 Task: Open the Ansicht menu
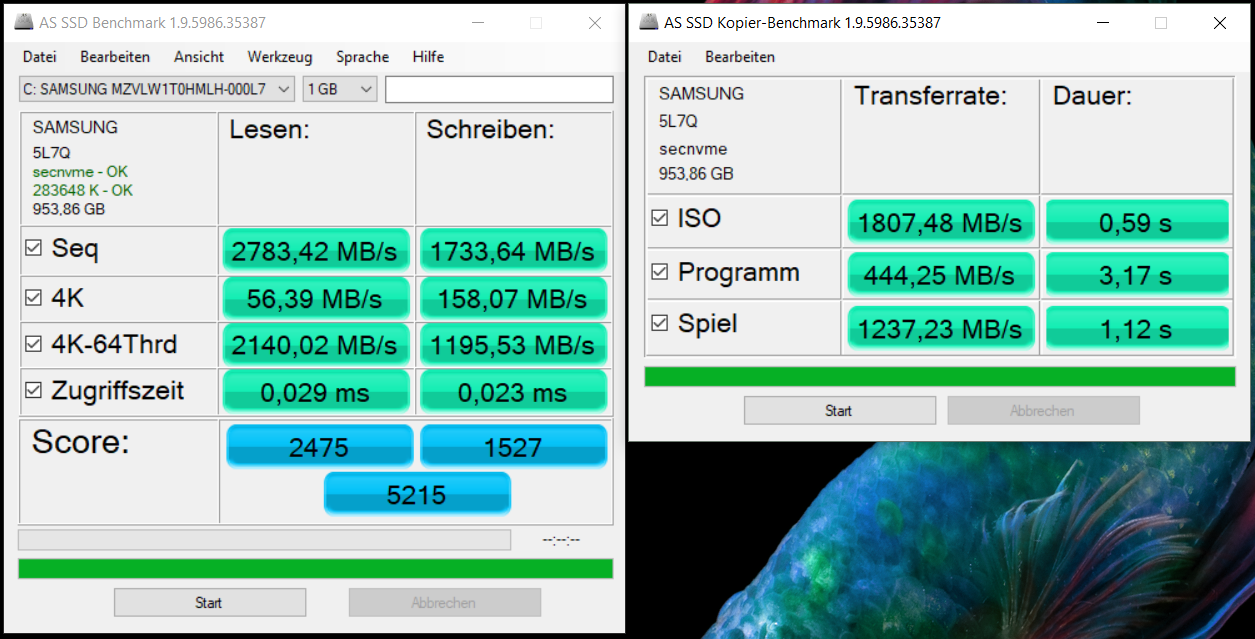click(199, 57)
